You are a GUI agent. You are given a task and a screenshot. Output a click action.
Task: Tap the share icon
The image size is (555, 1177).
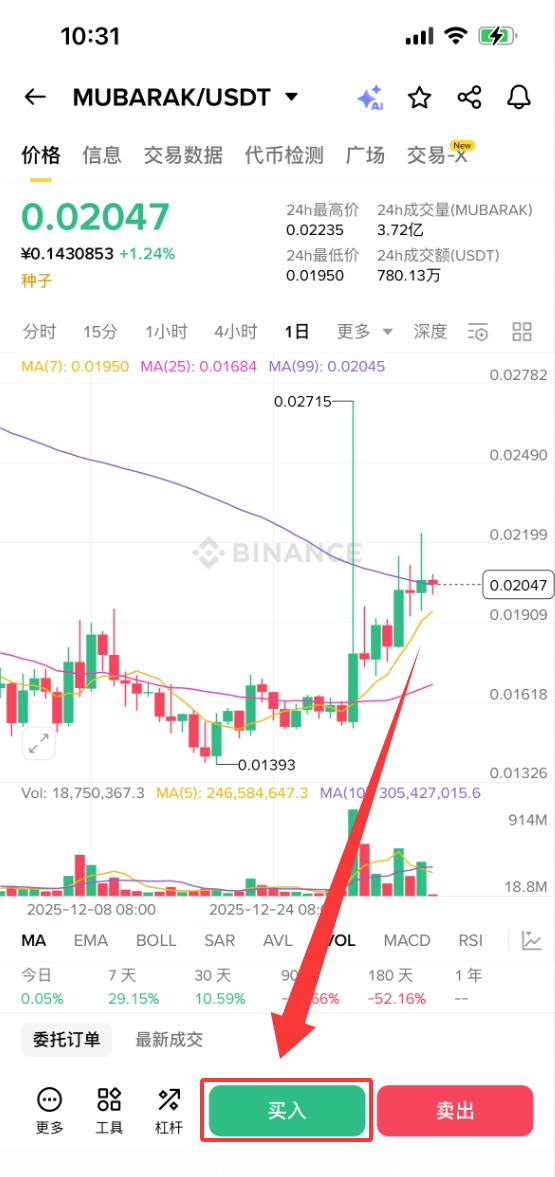tap(469, 98)
